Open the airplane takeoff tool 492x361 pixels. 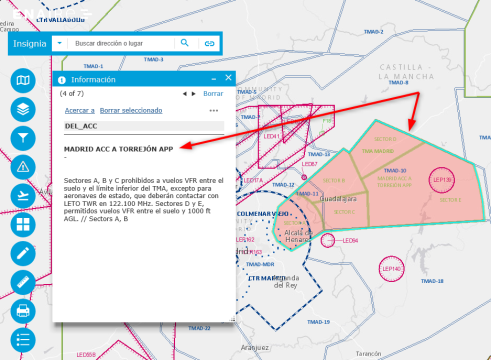(x=23, y=196)
